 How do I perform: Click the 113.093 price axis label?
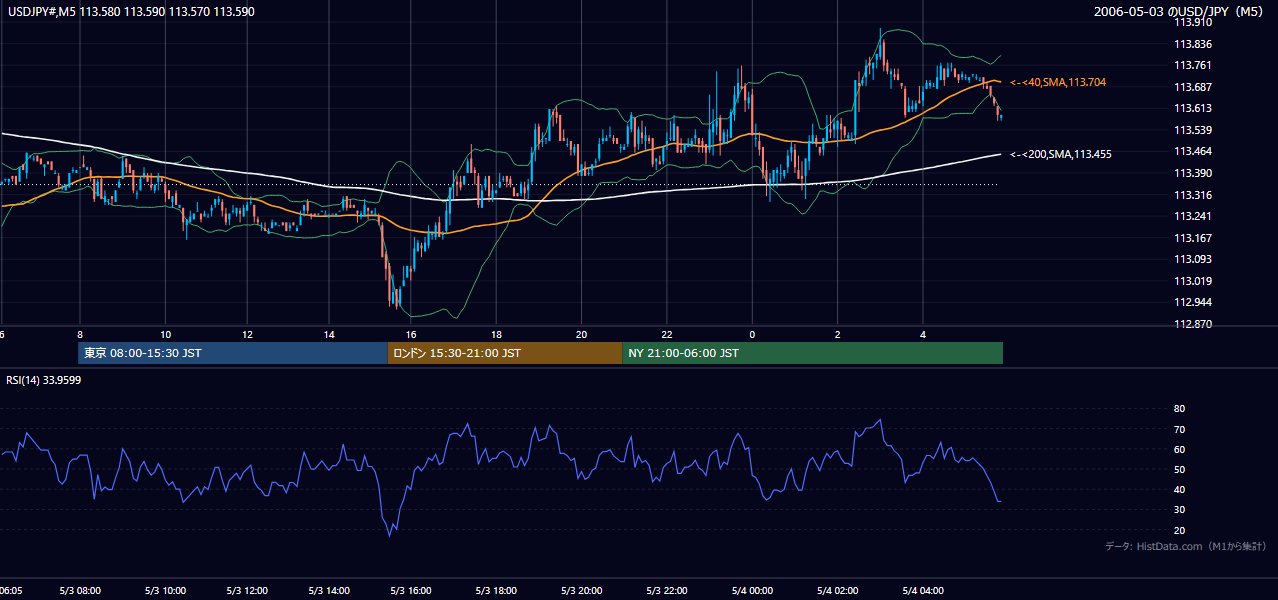pos(1193,260)
